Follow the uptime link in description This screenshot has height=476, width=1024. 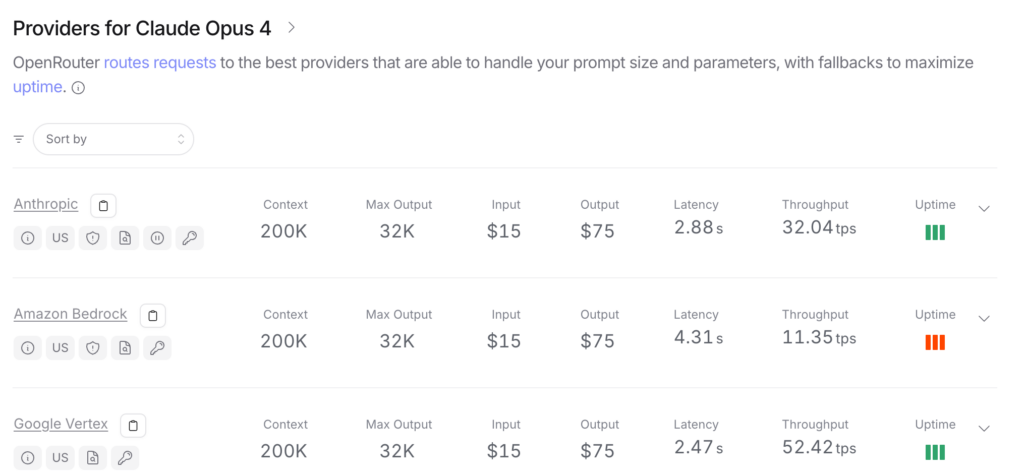37,87
